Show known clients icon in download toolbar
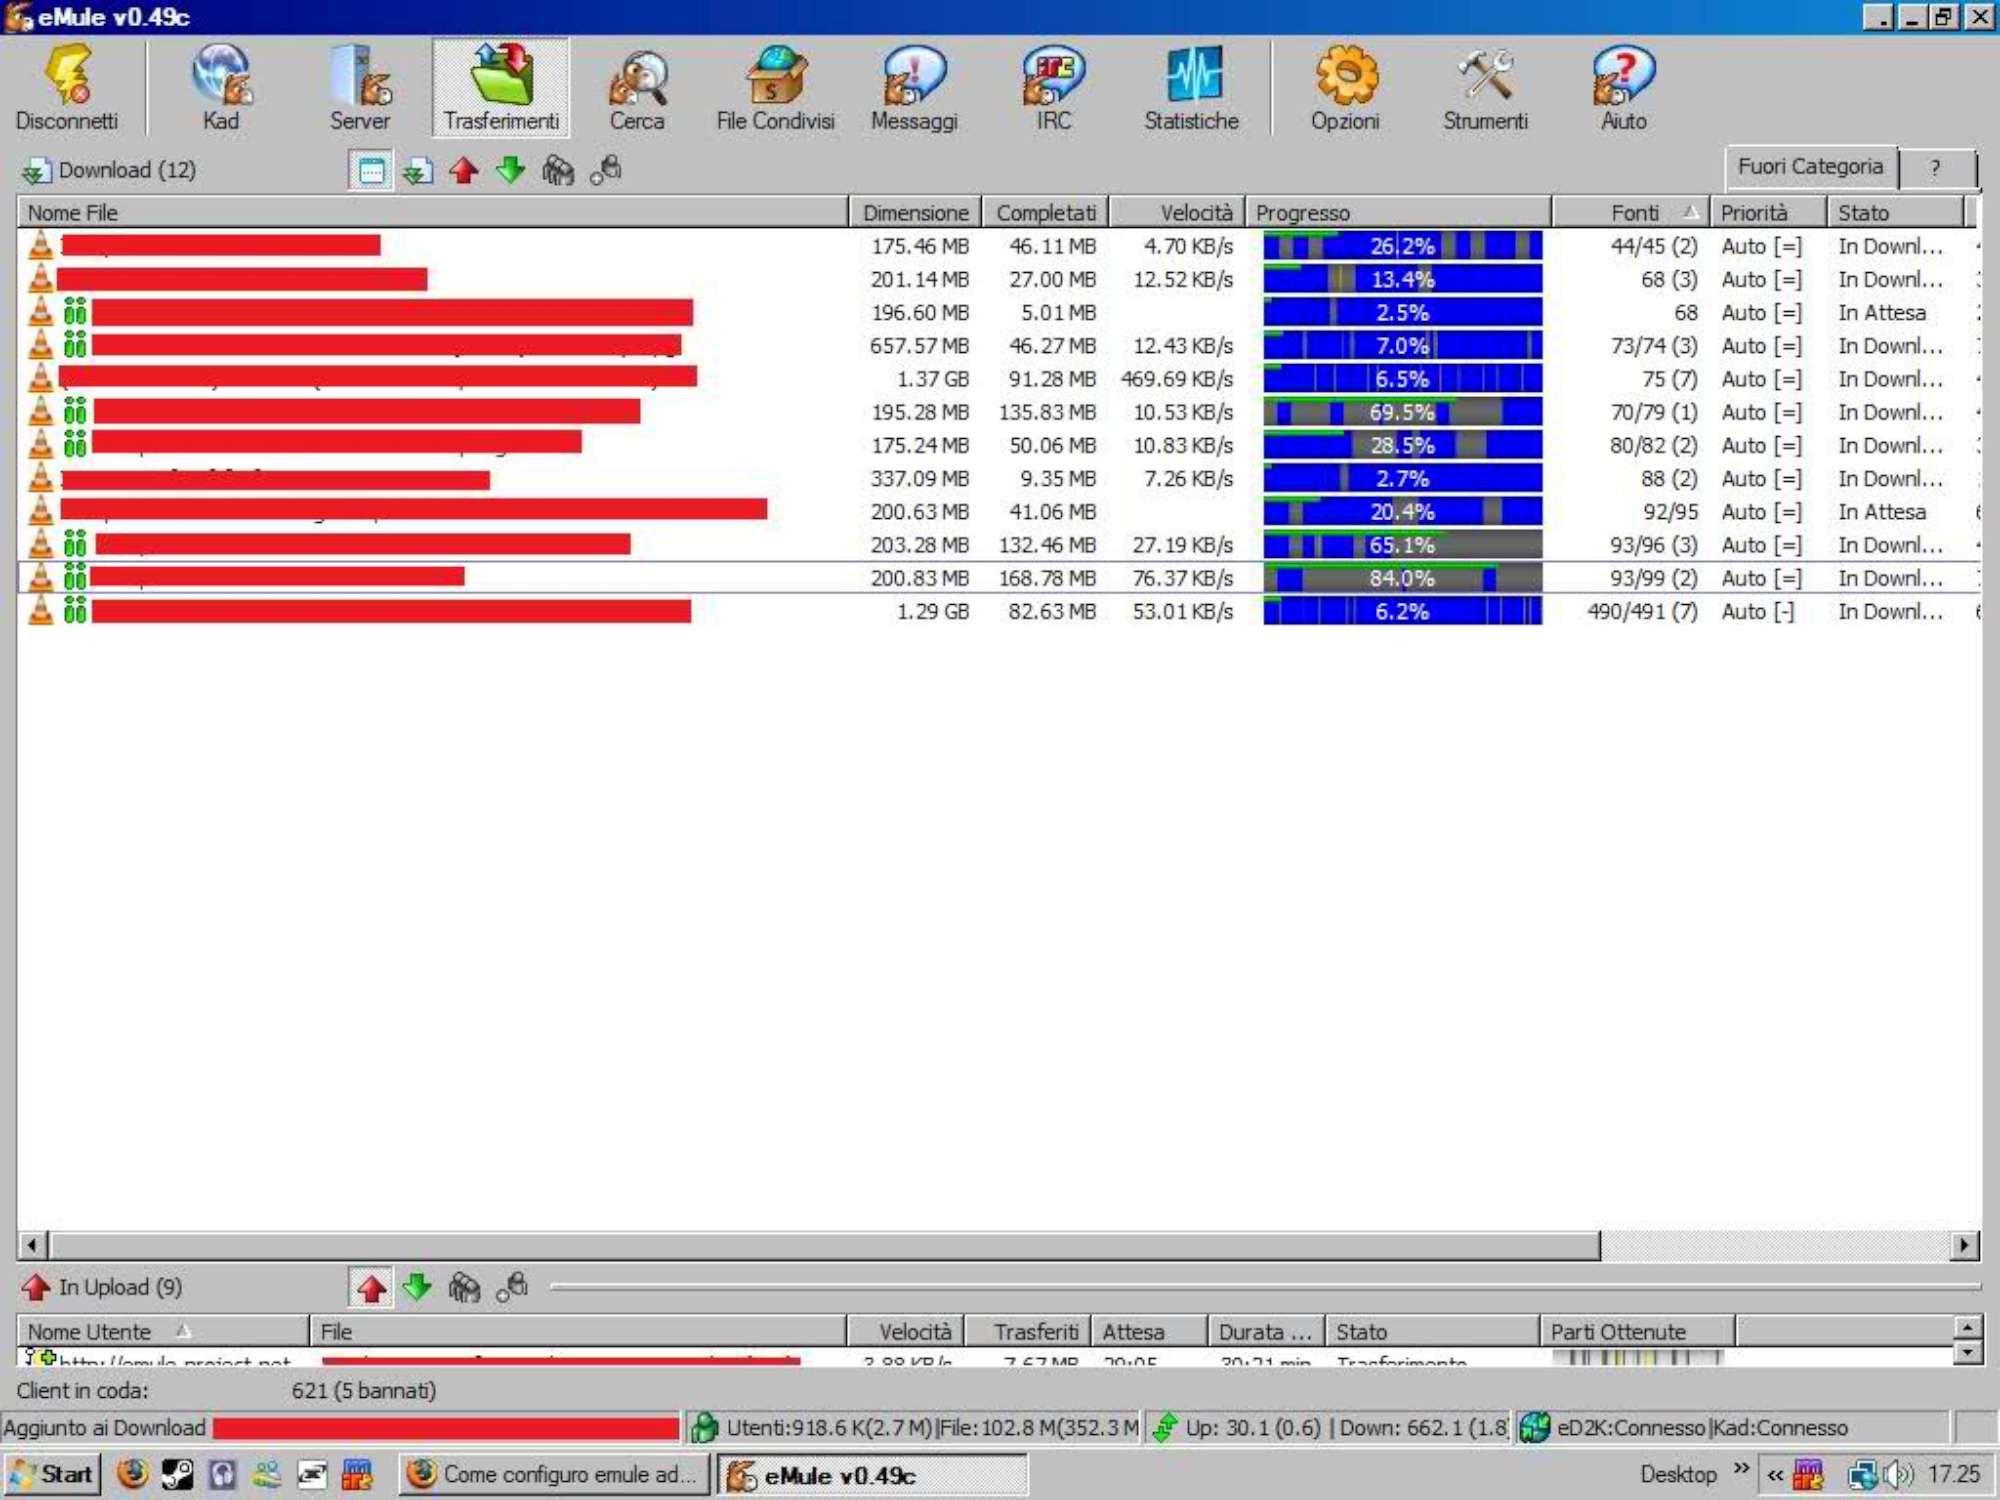This screenshot has height=1500, width=2000. (x=606, y=171)
